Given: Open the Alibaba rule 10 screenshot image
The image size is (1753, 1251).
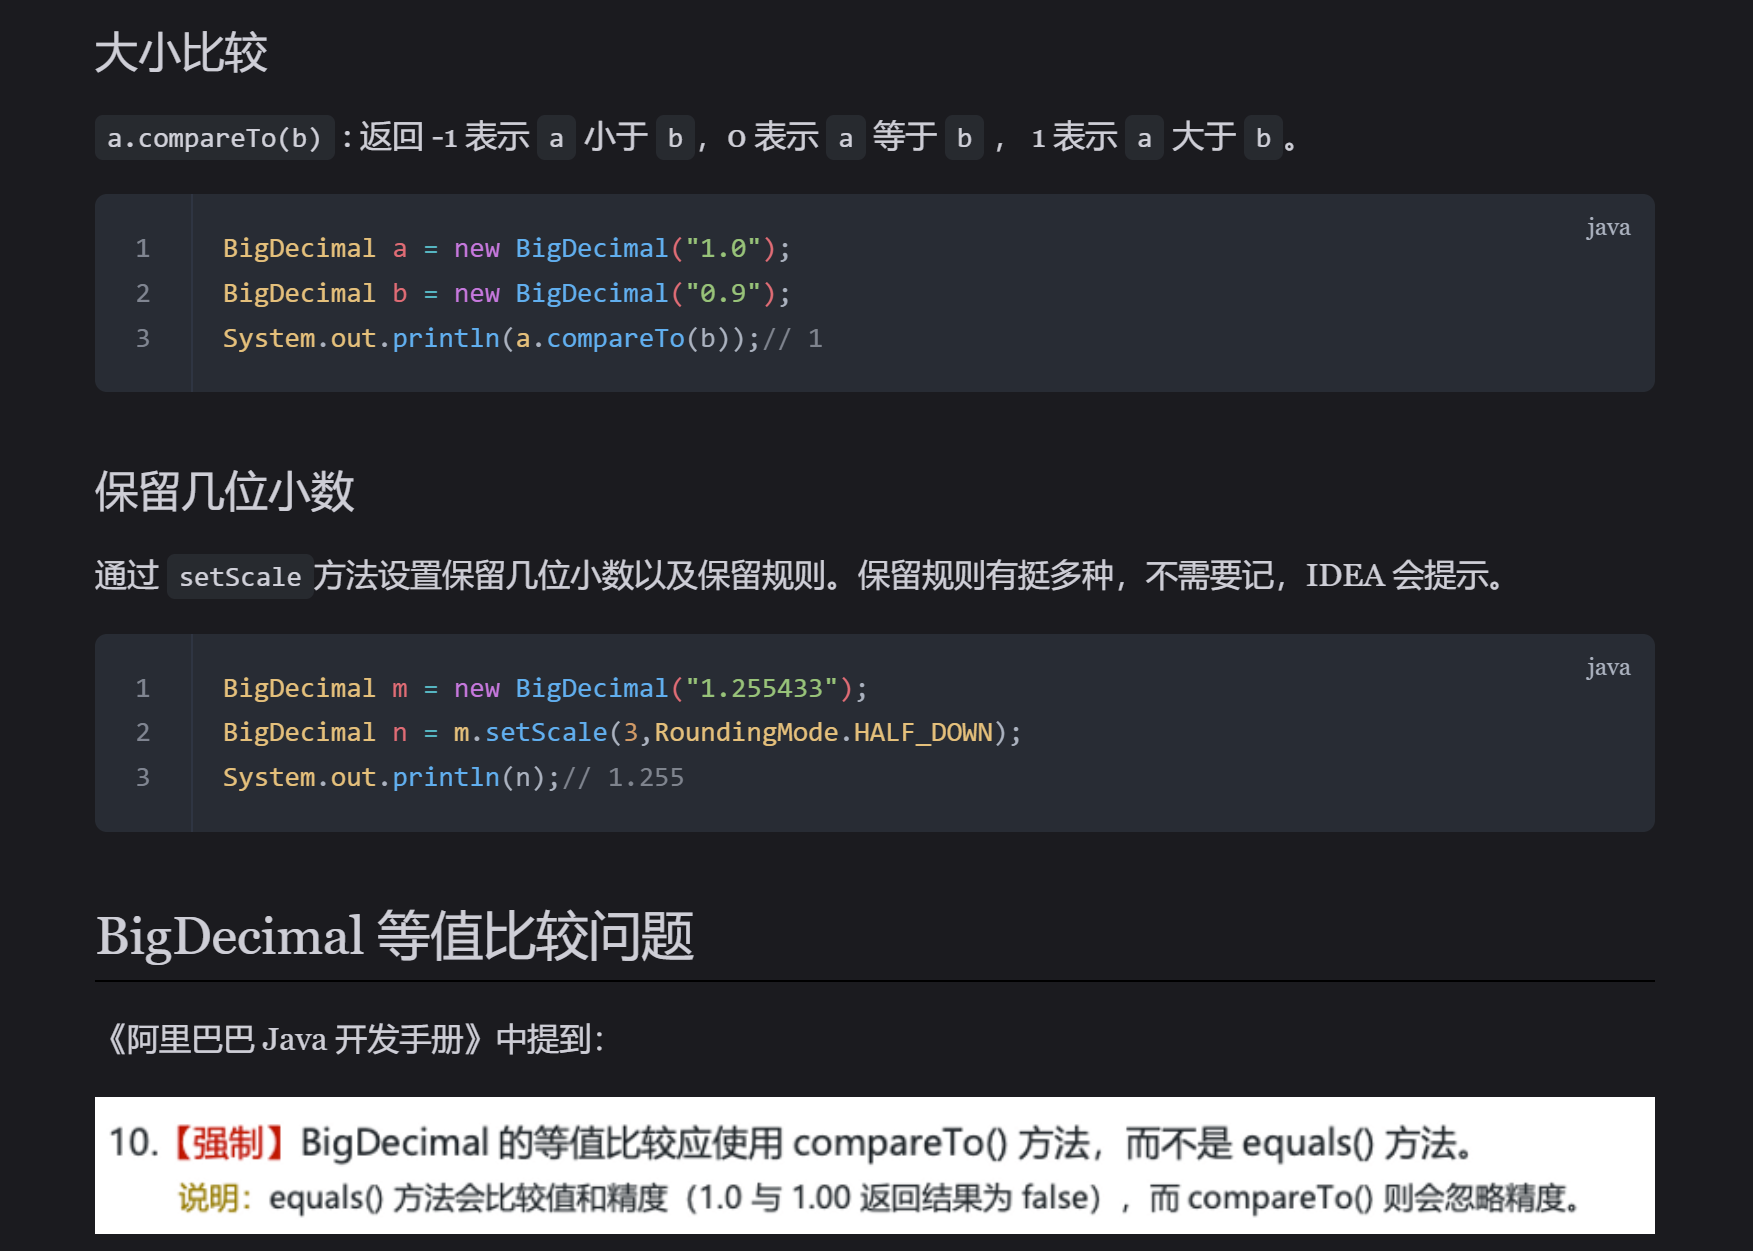Looking at the screenshot, I should (x=874, y=1166).
